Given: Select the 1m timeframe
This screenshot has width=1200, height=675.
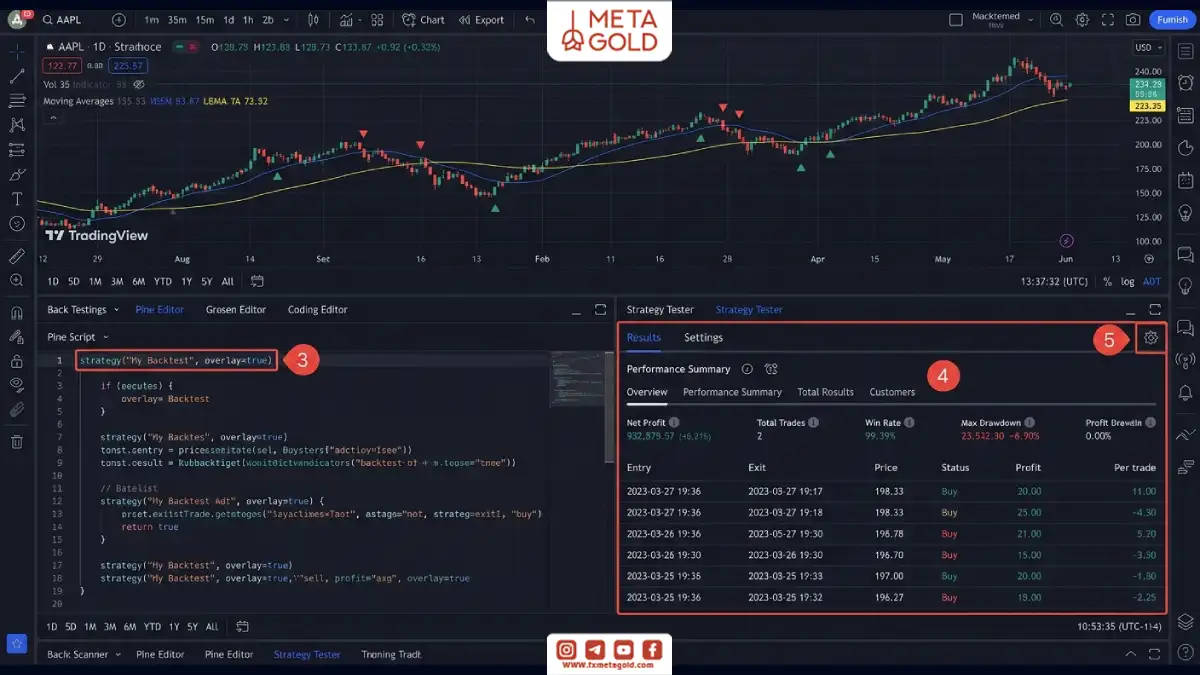Looking at the screenshot, I should 151,19.
